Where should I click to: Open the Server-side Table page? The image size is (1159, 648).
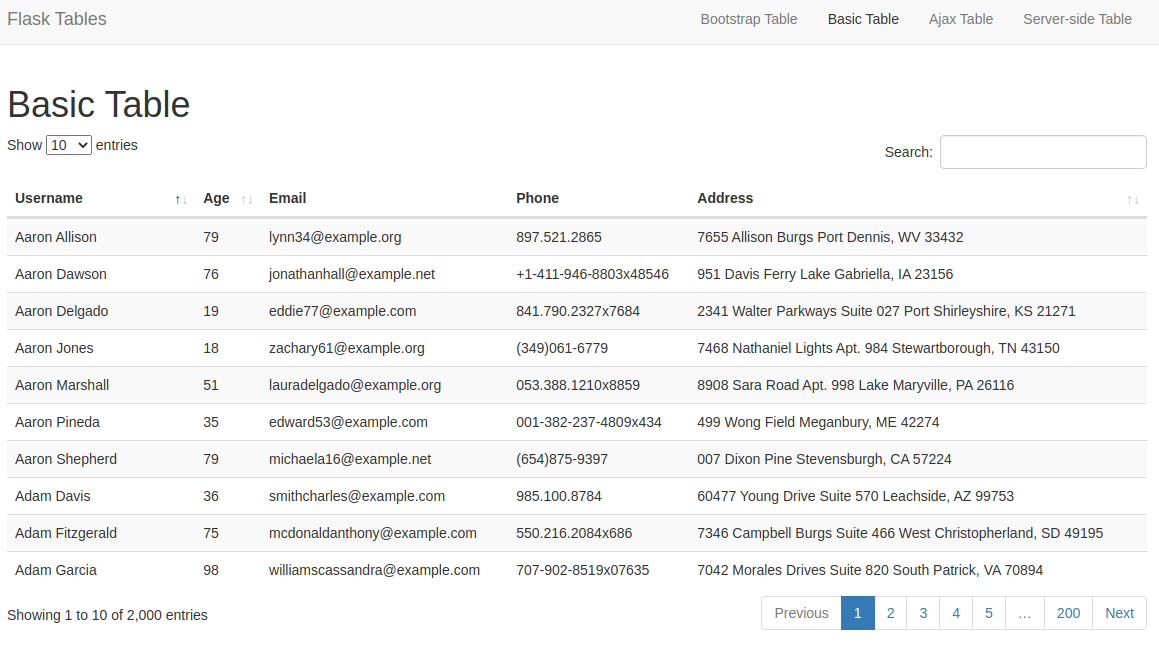pos(1077,19)
